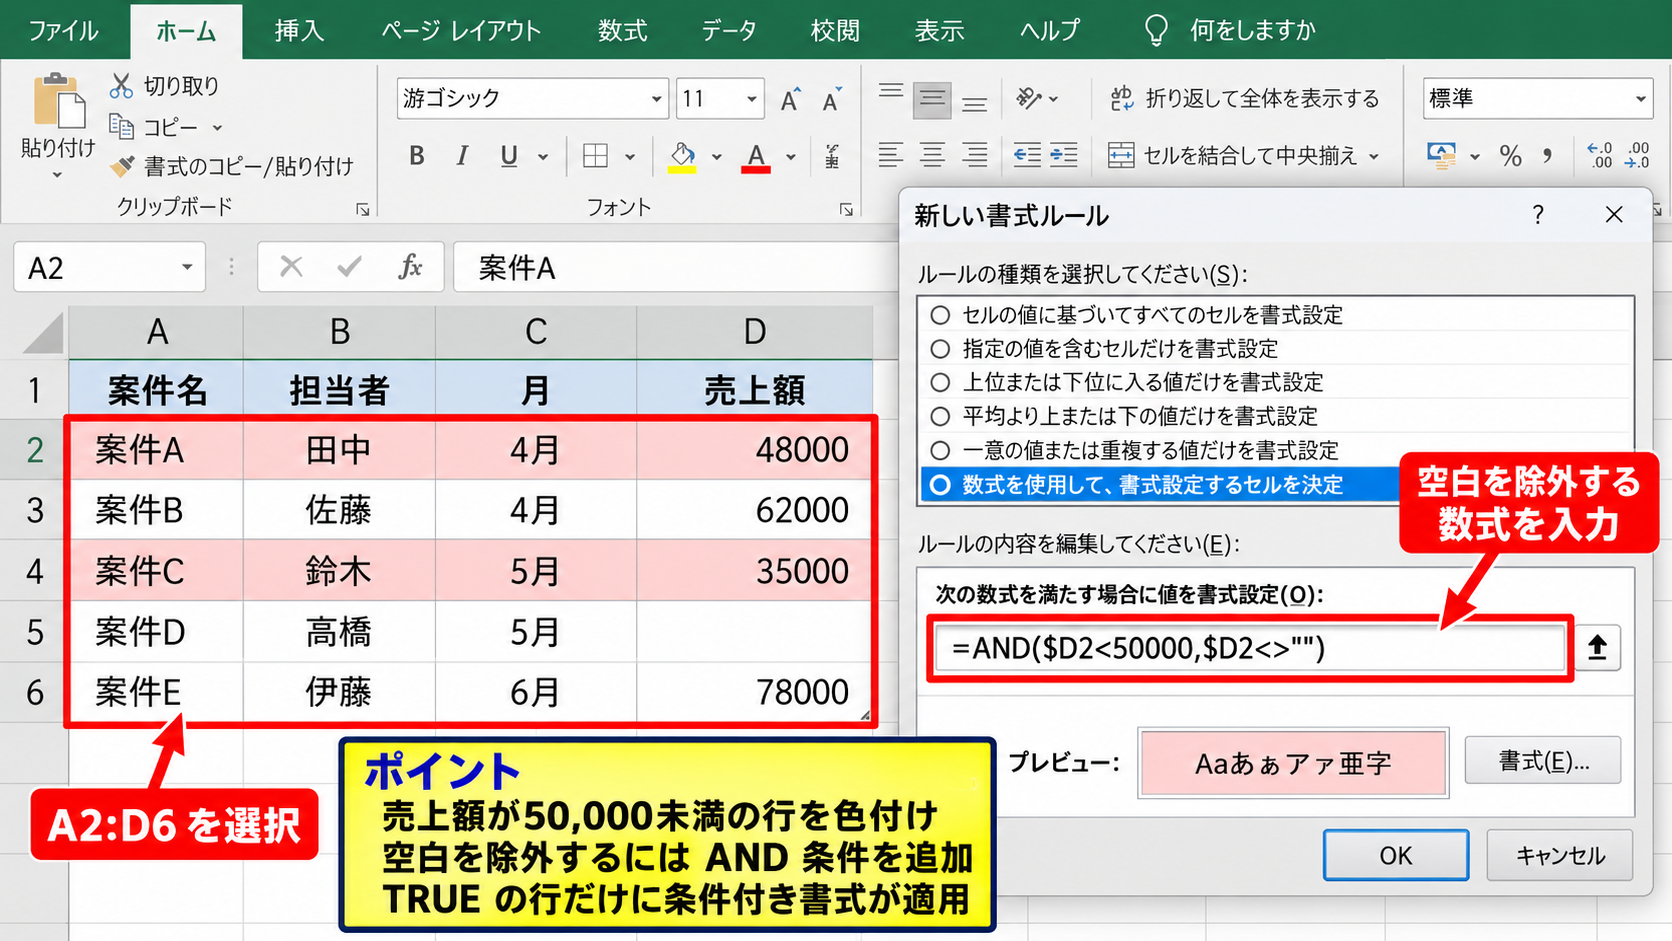Click the Paste (貼り付け) clipboard icon
The height and width of the screenshot is (941, 1672).
click(58, 102)
